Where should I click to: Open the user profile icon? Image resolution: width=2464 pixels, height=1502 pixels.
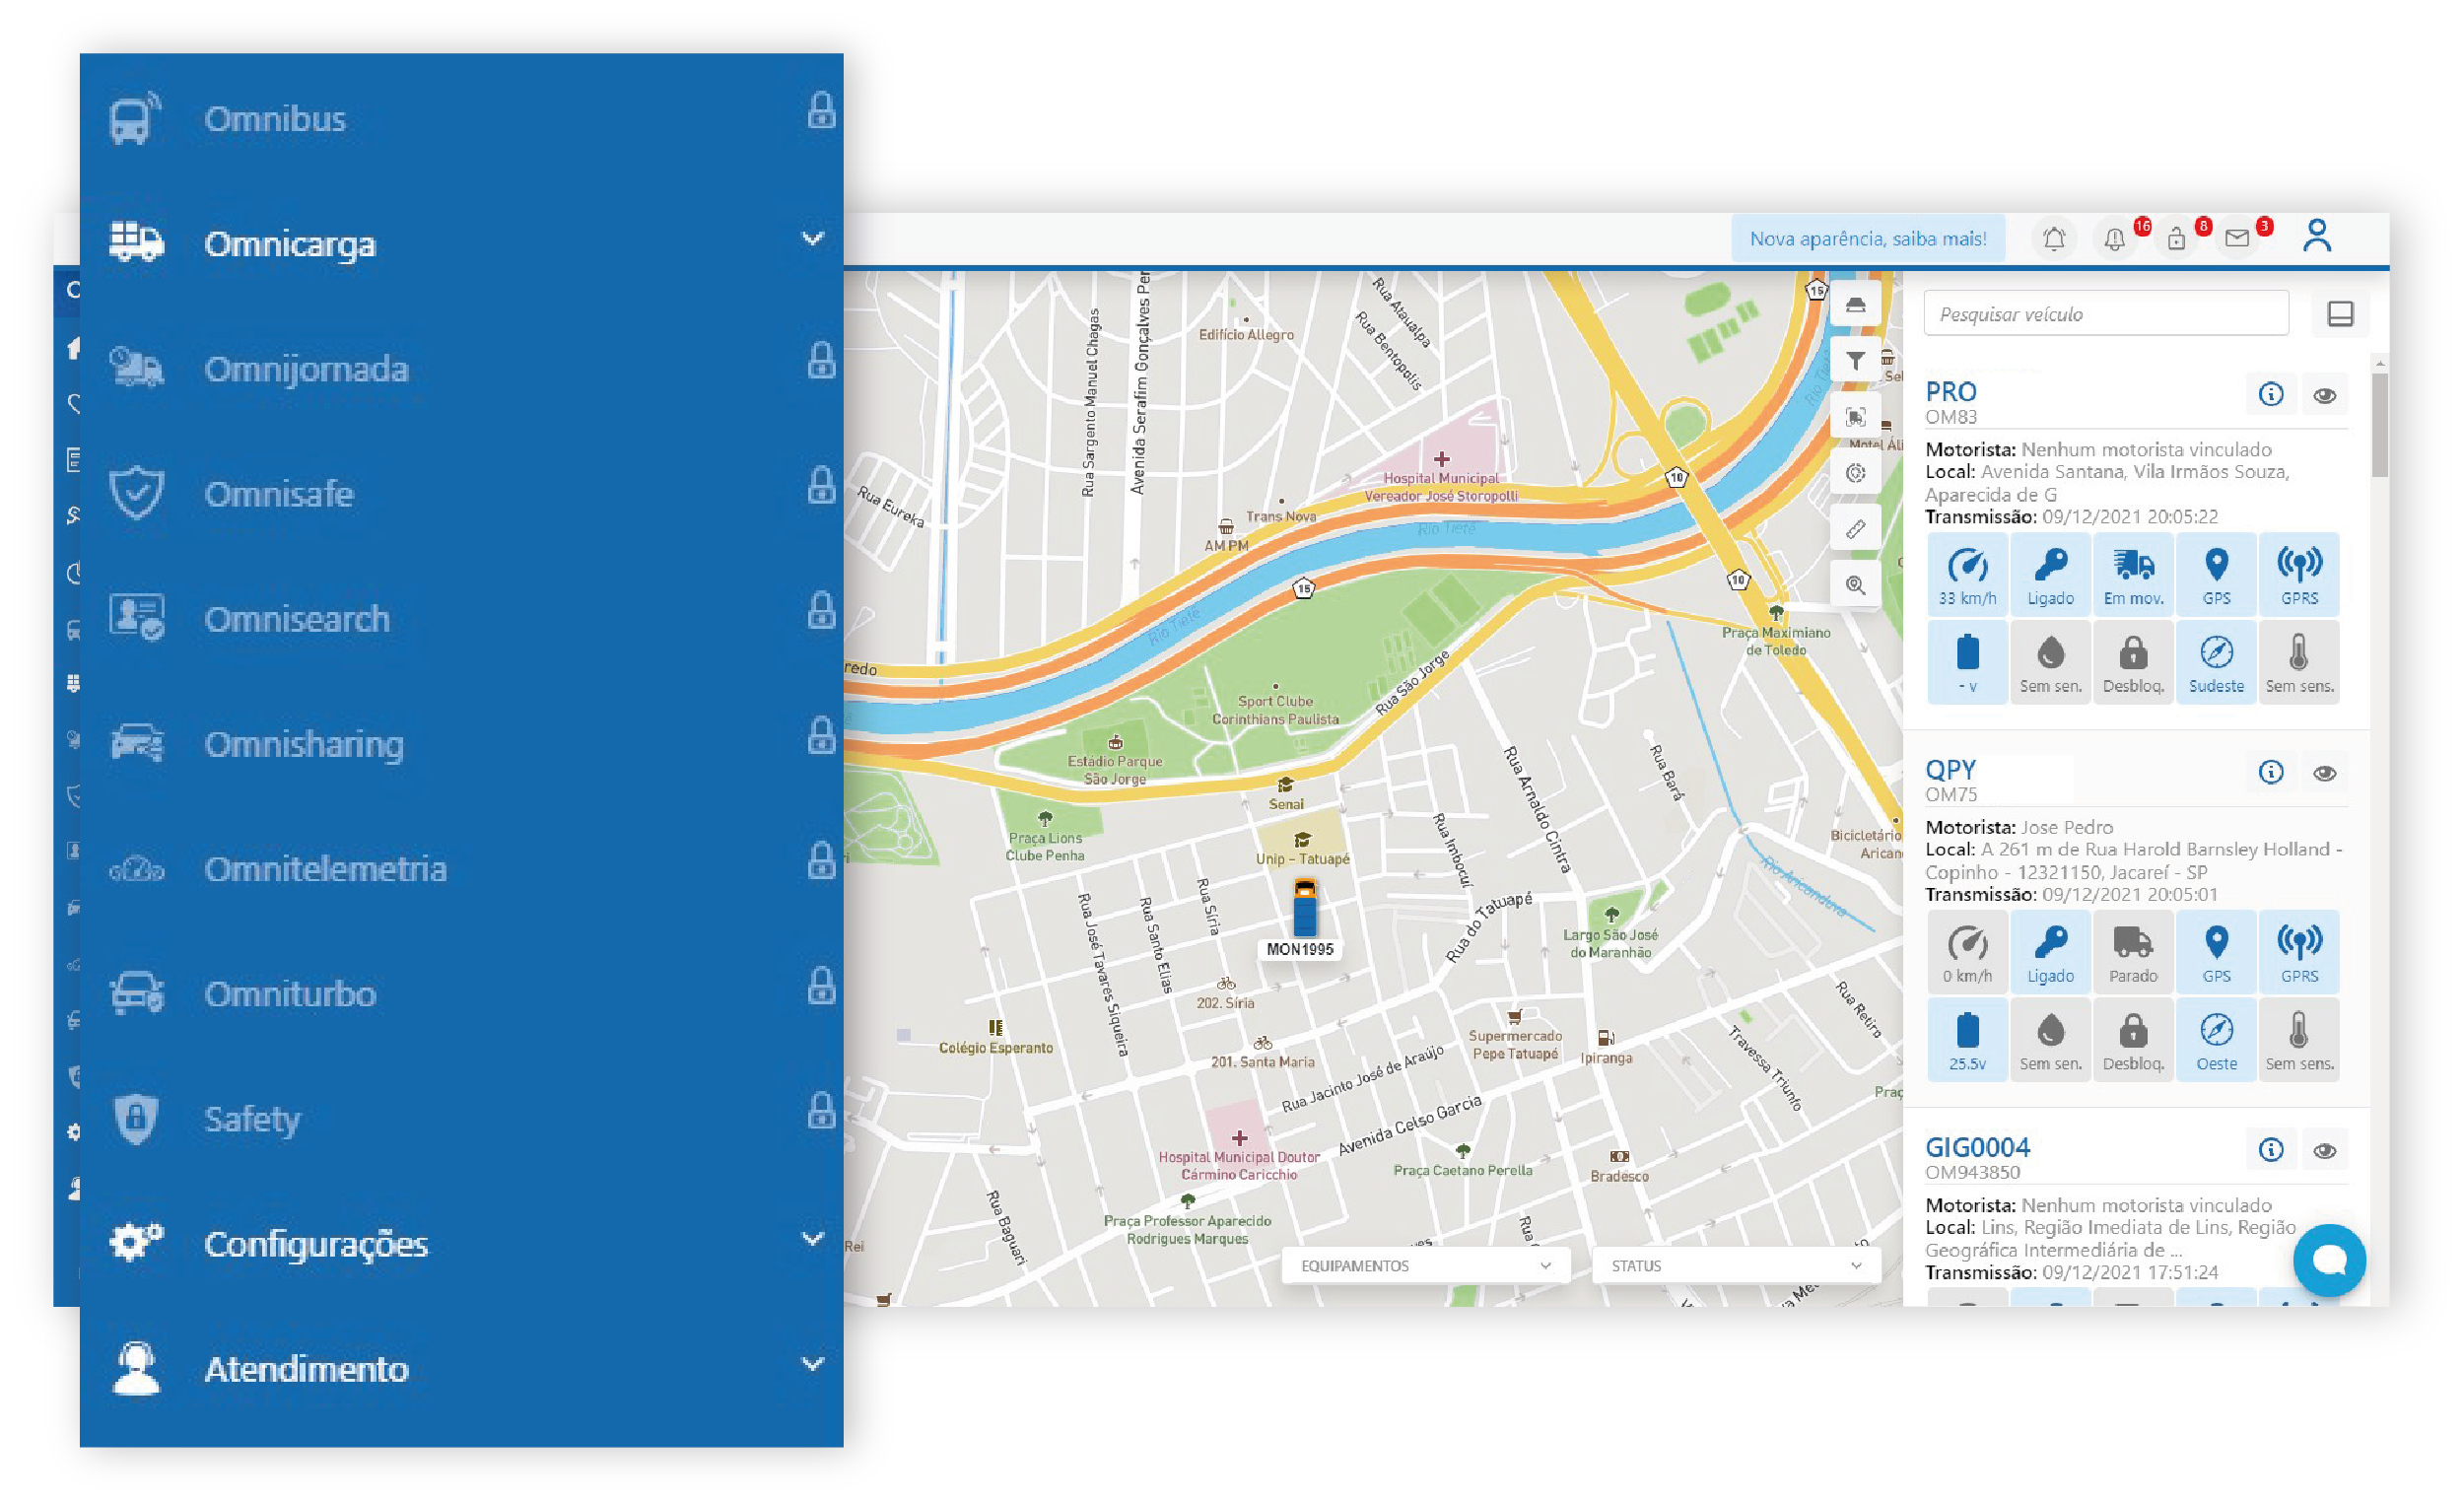coord(2317,237)
